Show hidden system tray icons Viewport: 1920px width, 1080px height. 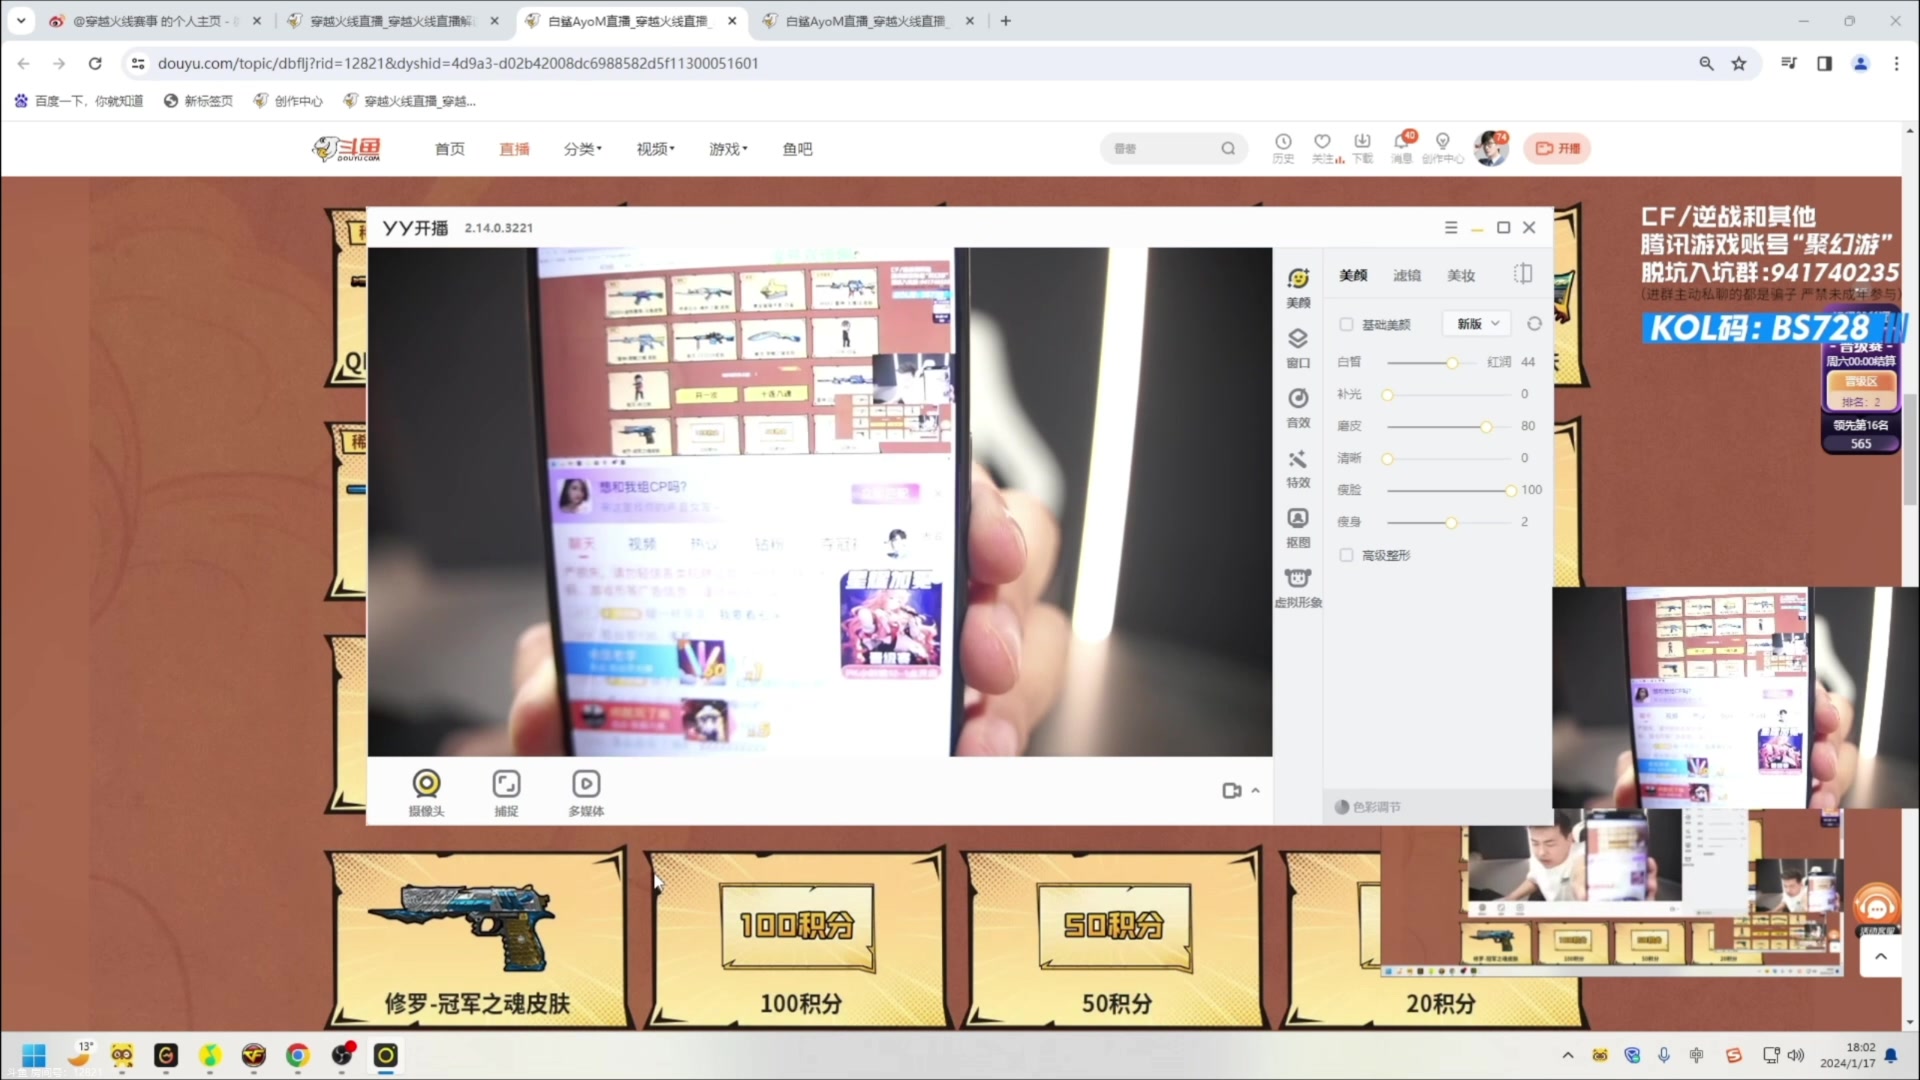coord(1568,1055)
